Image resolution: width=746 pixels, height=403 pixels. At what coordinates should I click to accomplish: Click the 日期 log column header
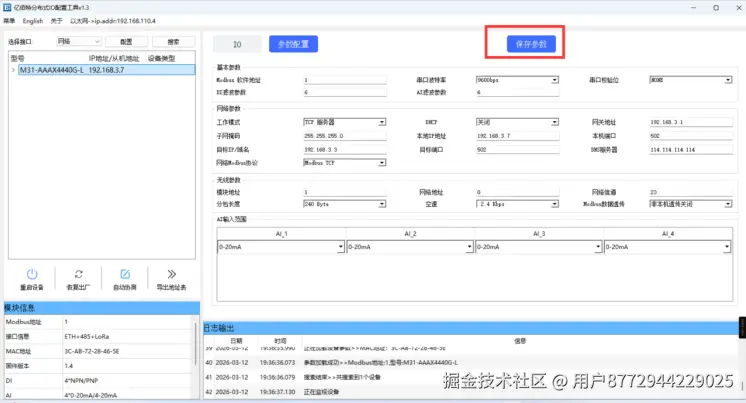click(236, 341)
